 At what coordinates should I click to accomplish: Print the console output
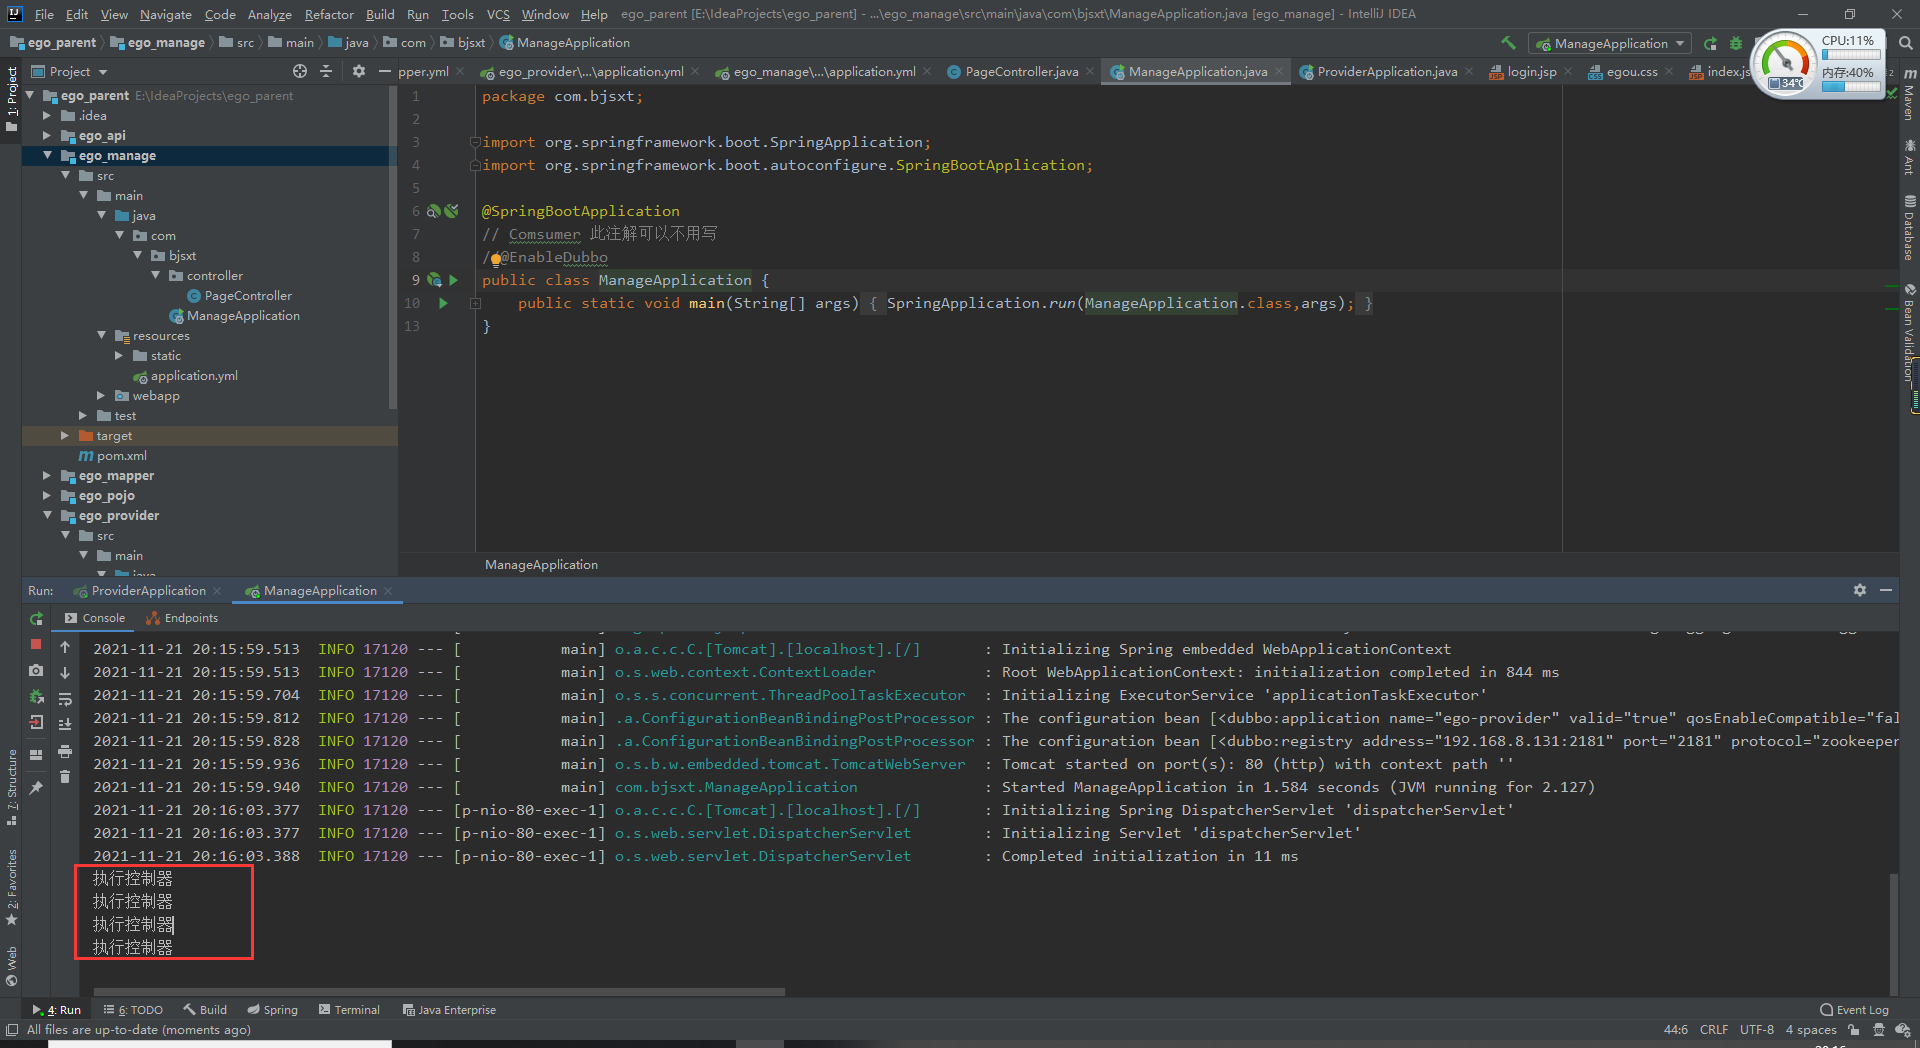coord(65,750)
